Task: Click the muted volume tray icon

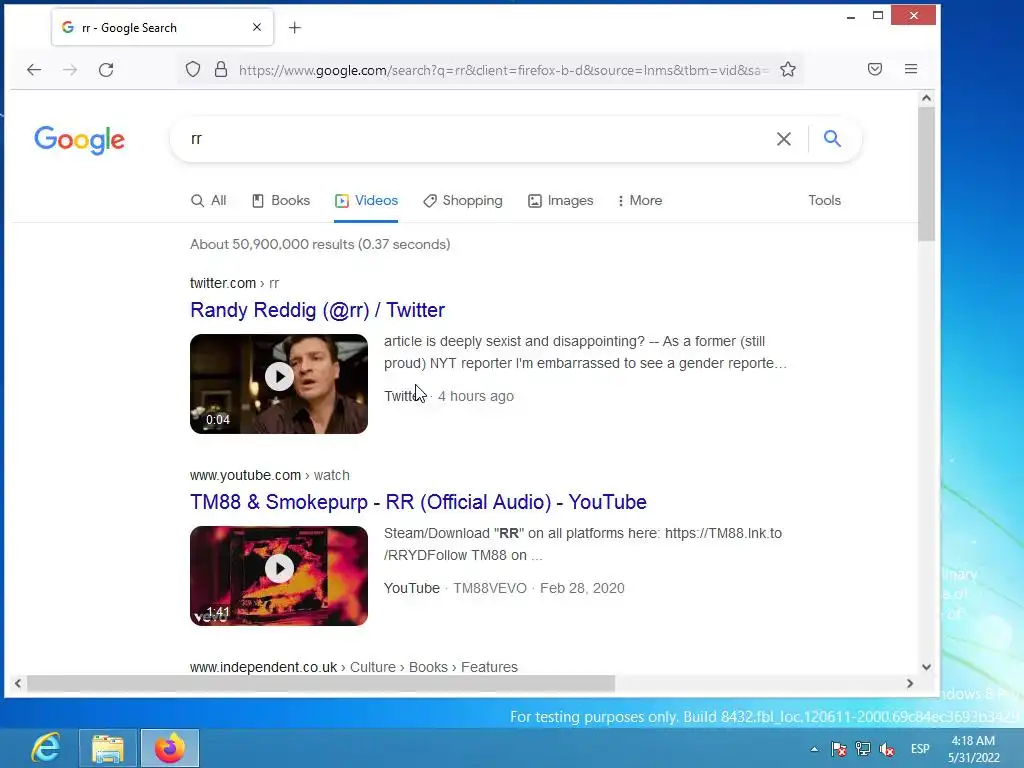Action: (x=887, y=749)
